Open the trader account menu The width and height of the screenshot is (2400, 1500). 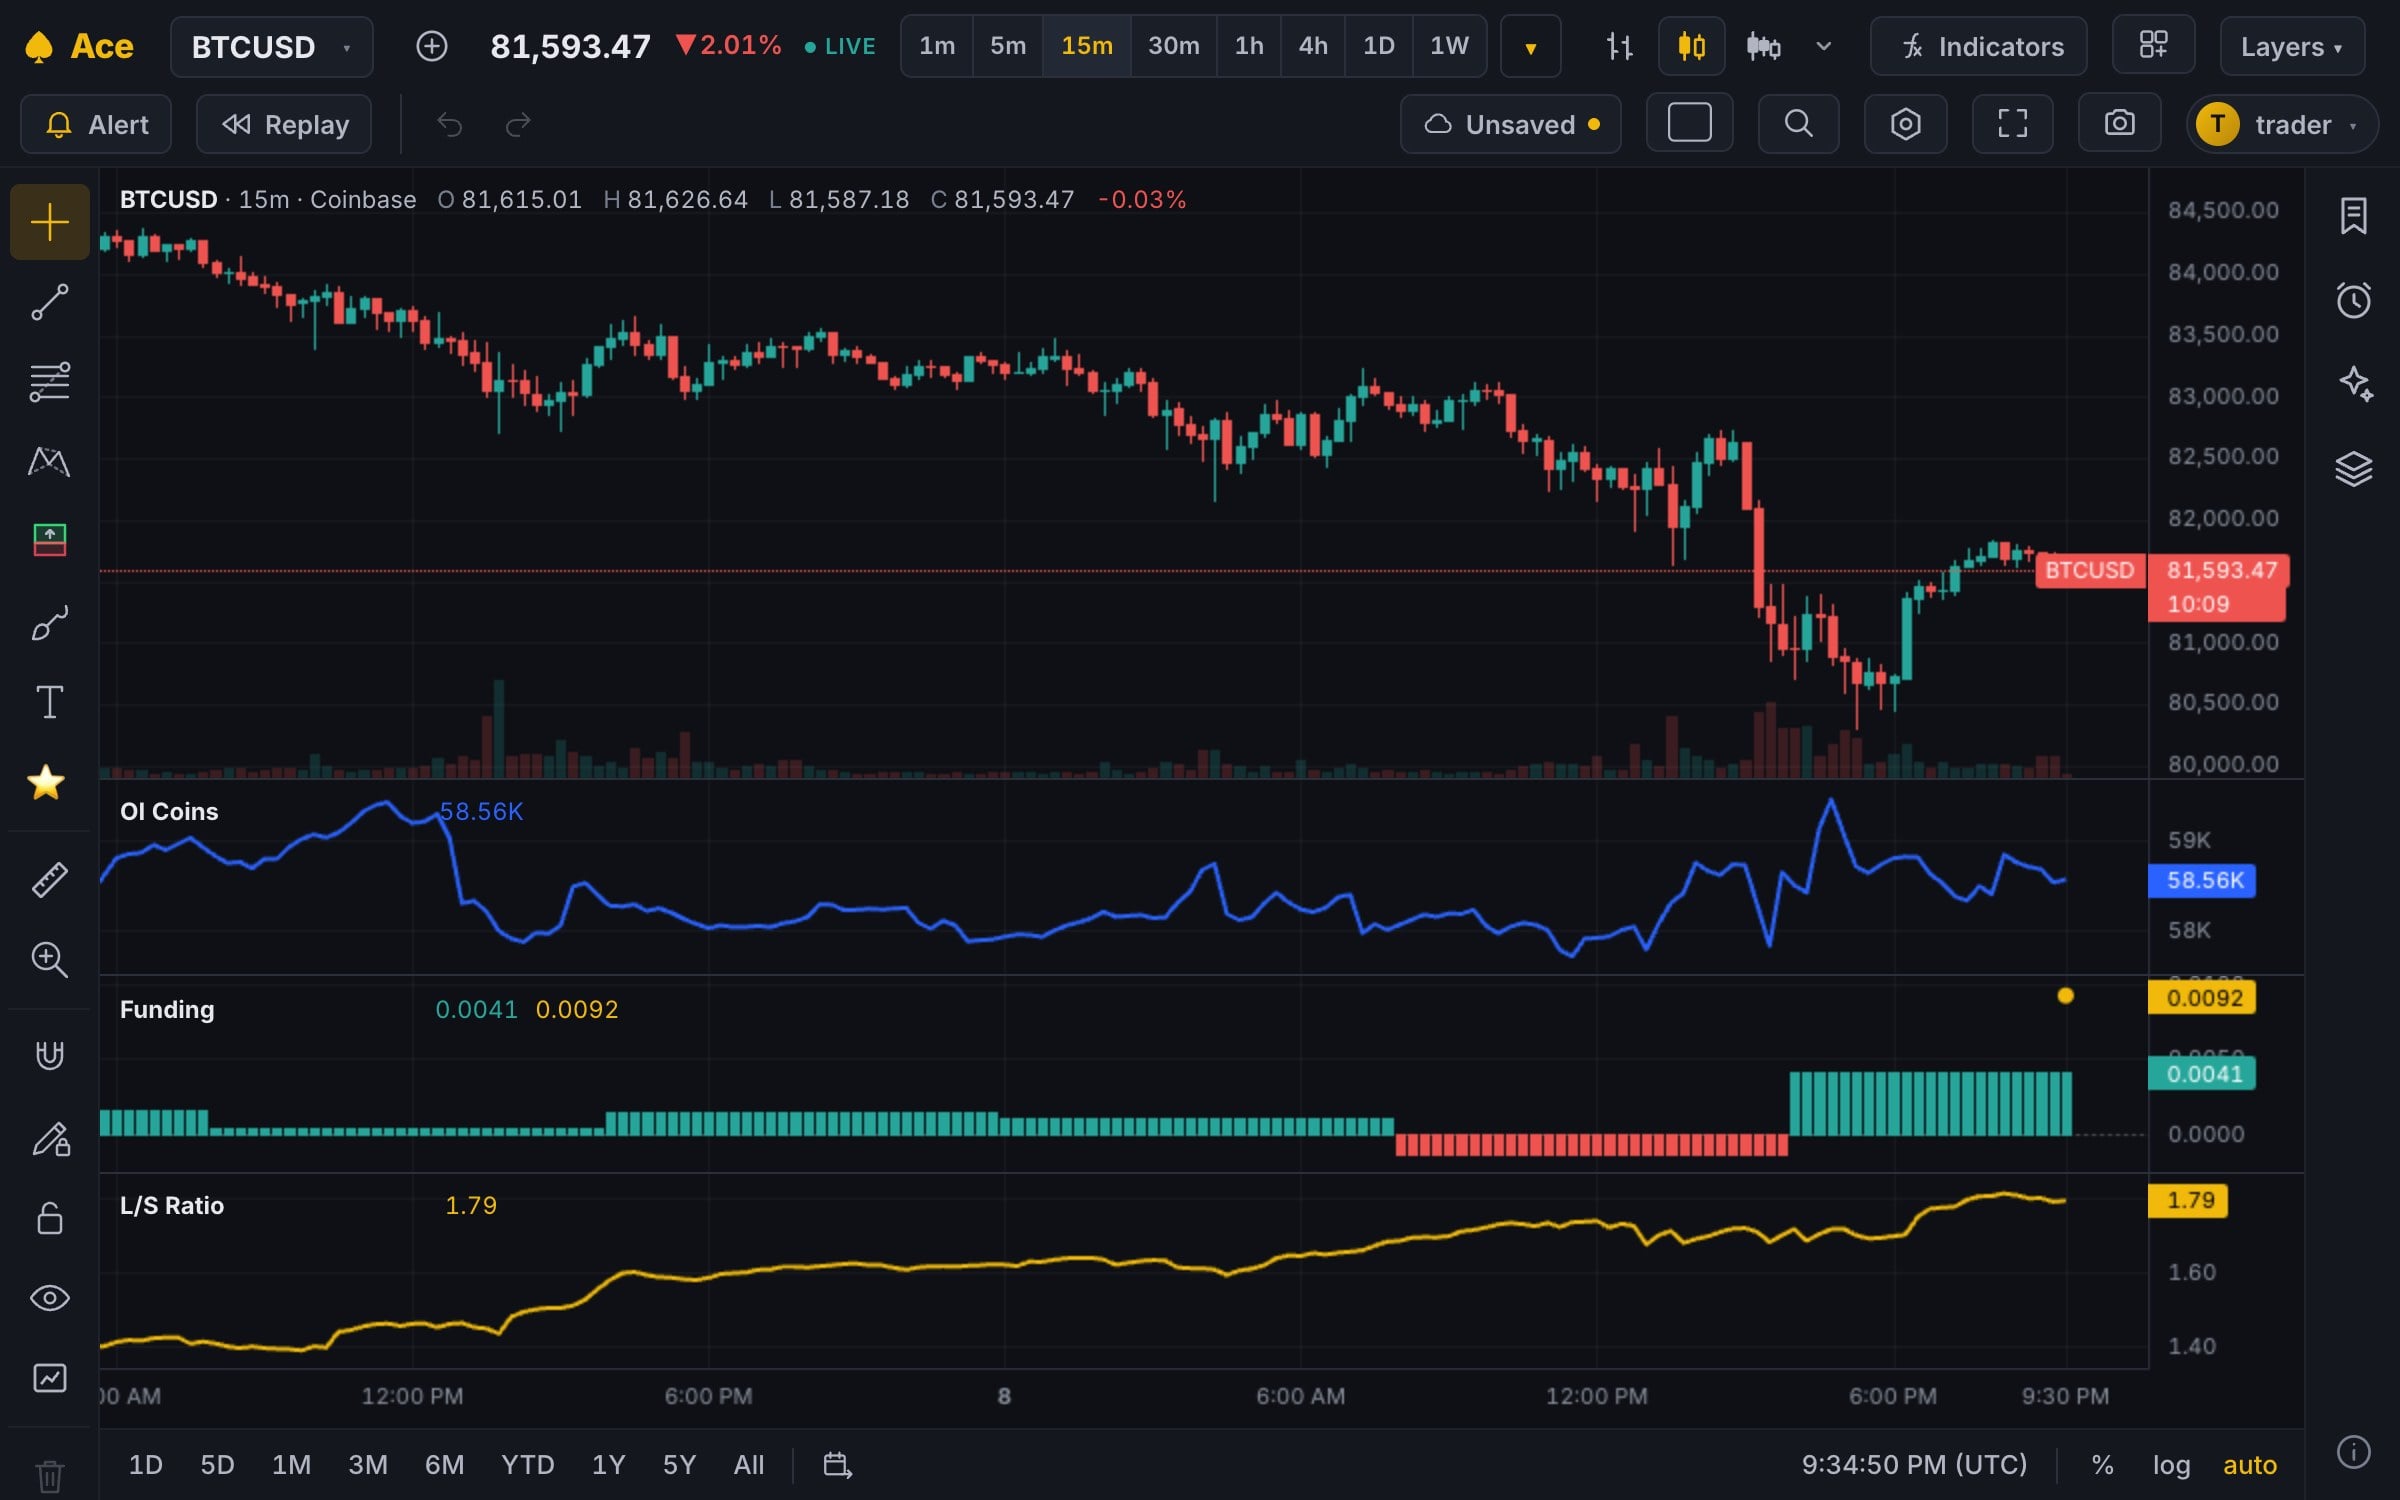pyautogui.click(x=2282, y=124)
